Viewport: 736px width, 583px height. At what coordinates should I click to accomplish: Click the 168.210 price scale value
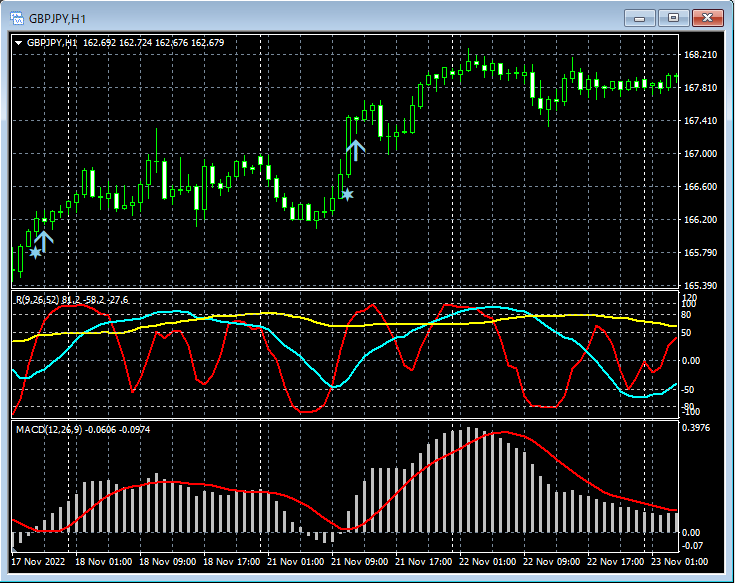click(x=700, y=55)
